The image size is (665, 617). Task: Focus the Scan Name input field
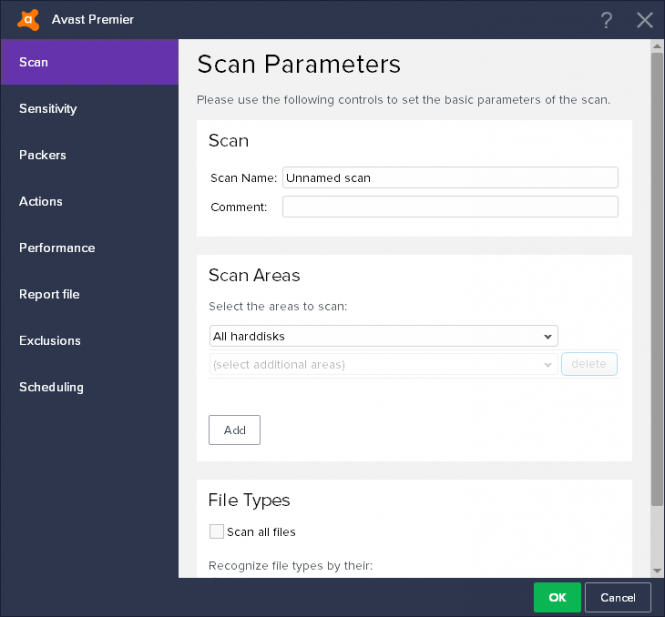coord(450,178)
